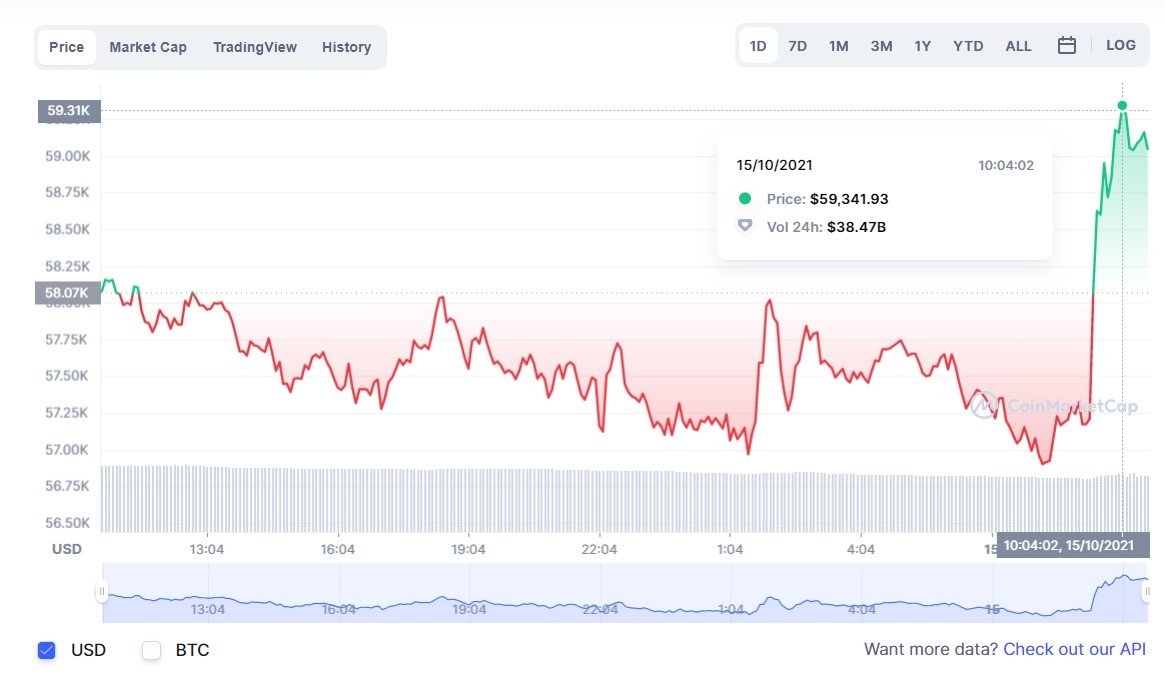Screen dimensions: 1165x688
Task: Set chart range to 1M
Action: coord(838,46)
